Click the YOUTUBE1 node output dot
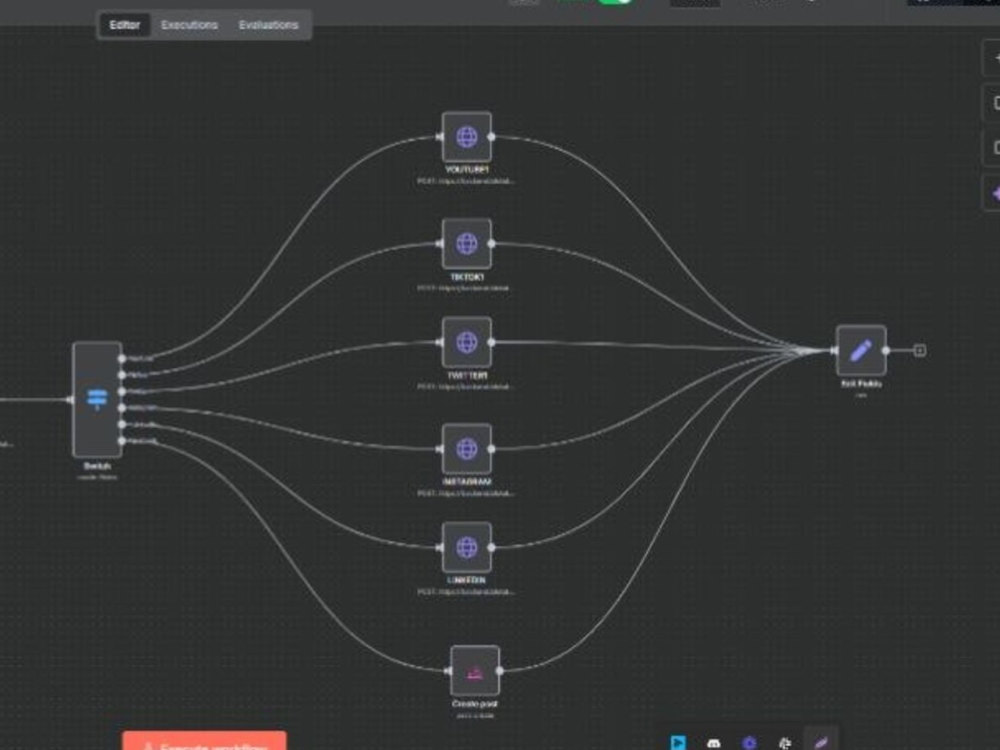Screen dimensions: 1000x750 (x=491, y=137)
